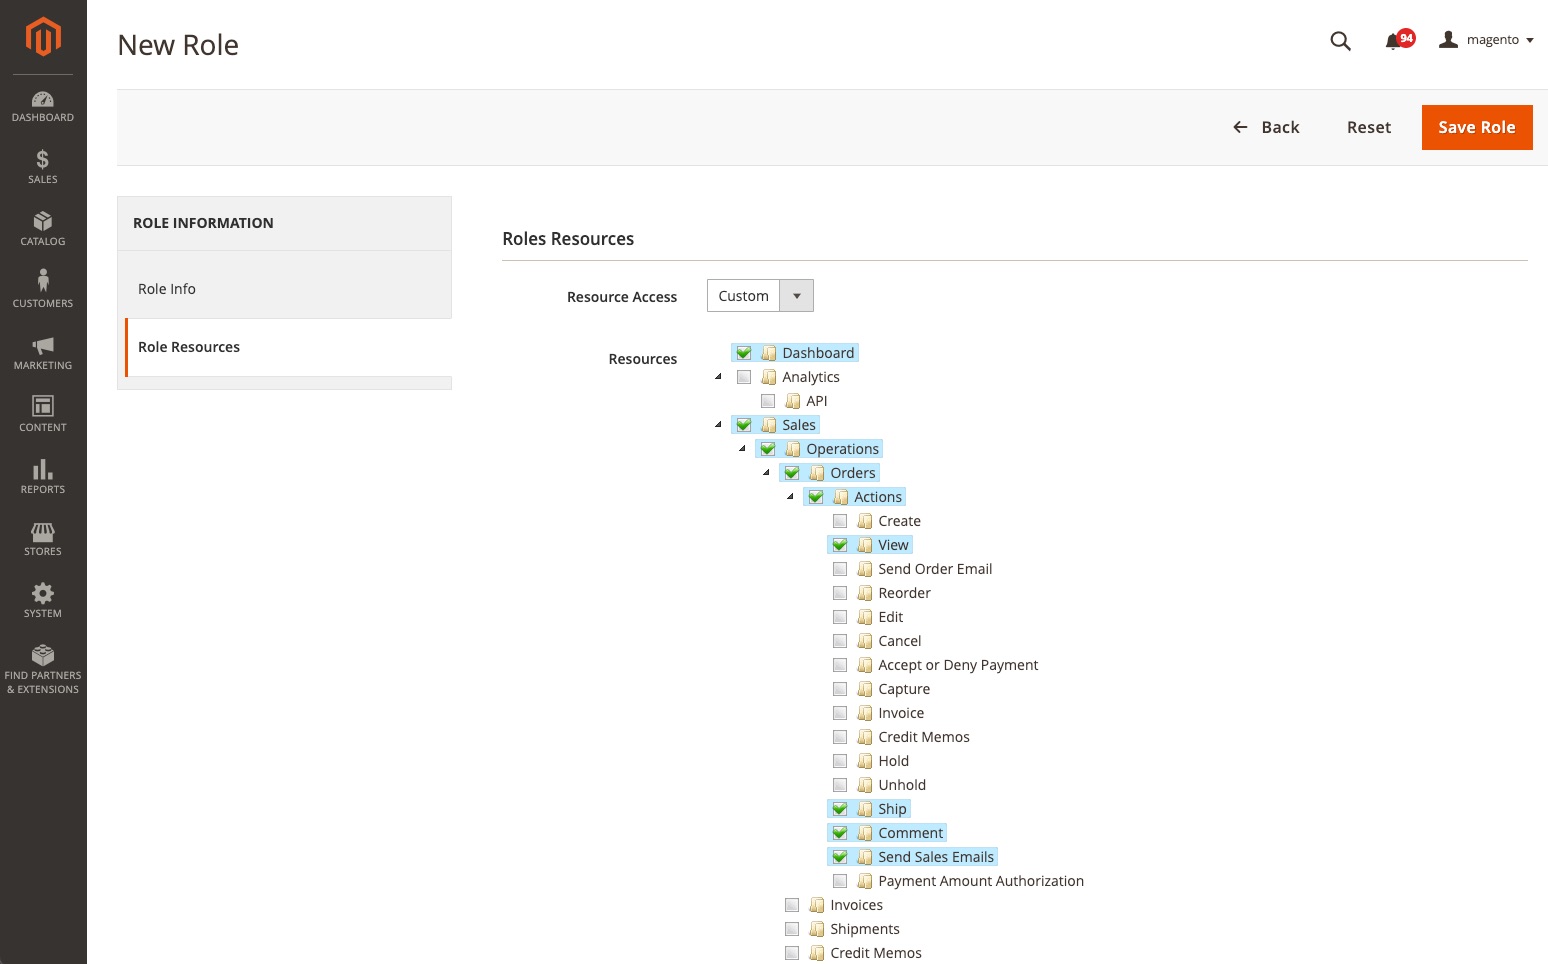Image resolution: width=1548 pixels, height=964 pixels.
Task: Open the magento user account menu
Action: 1486,40
